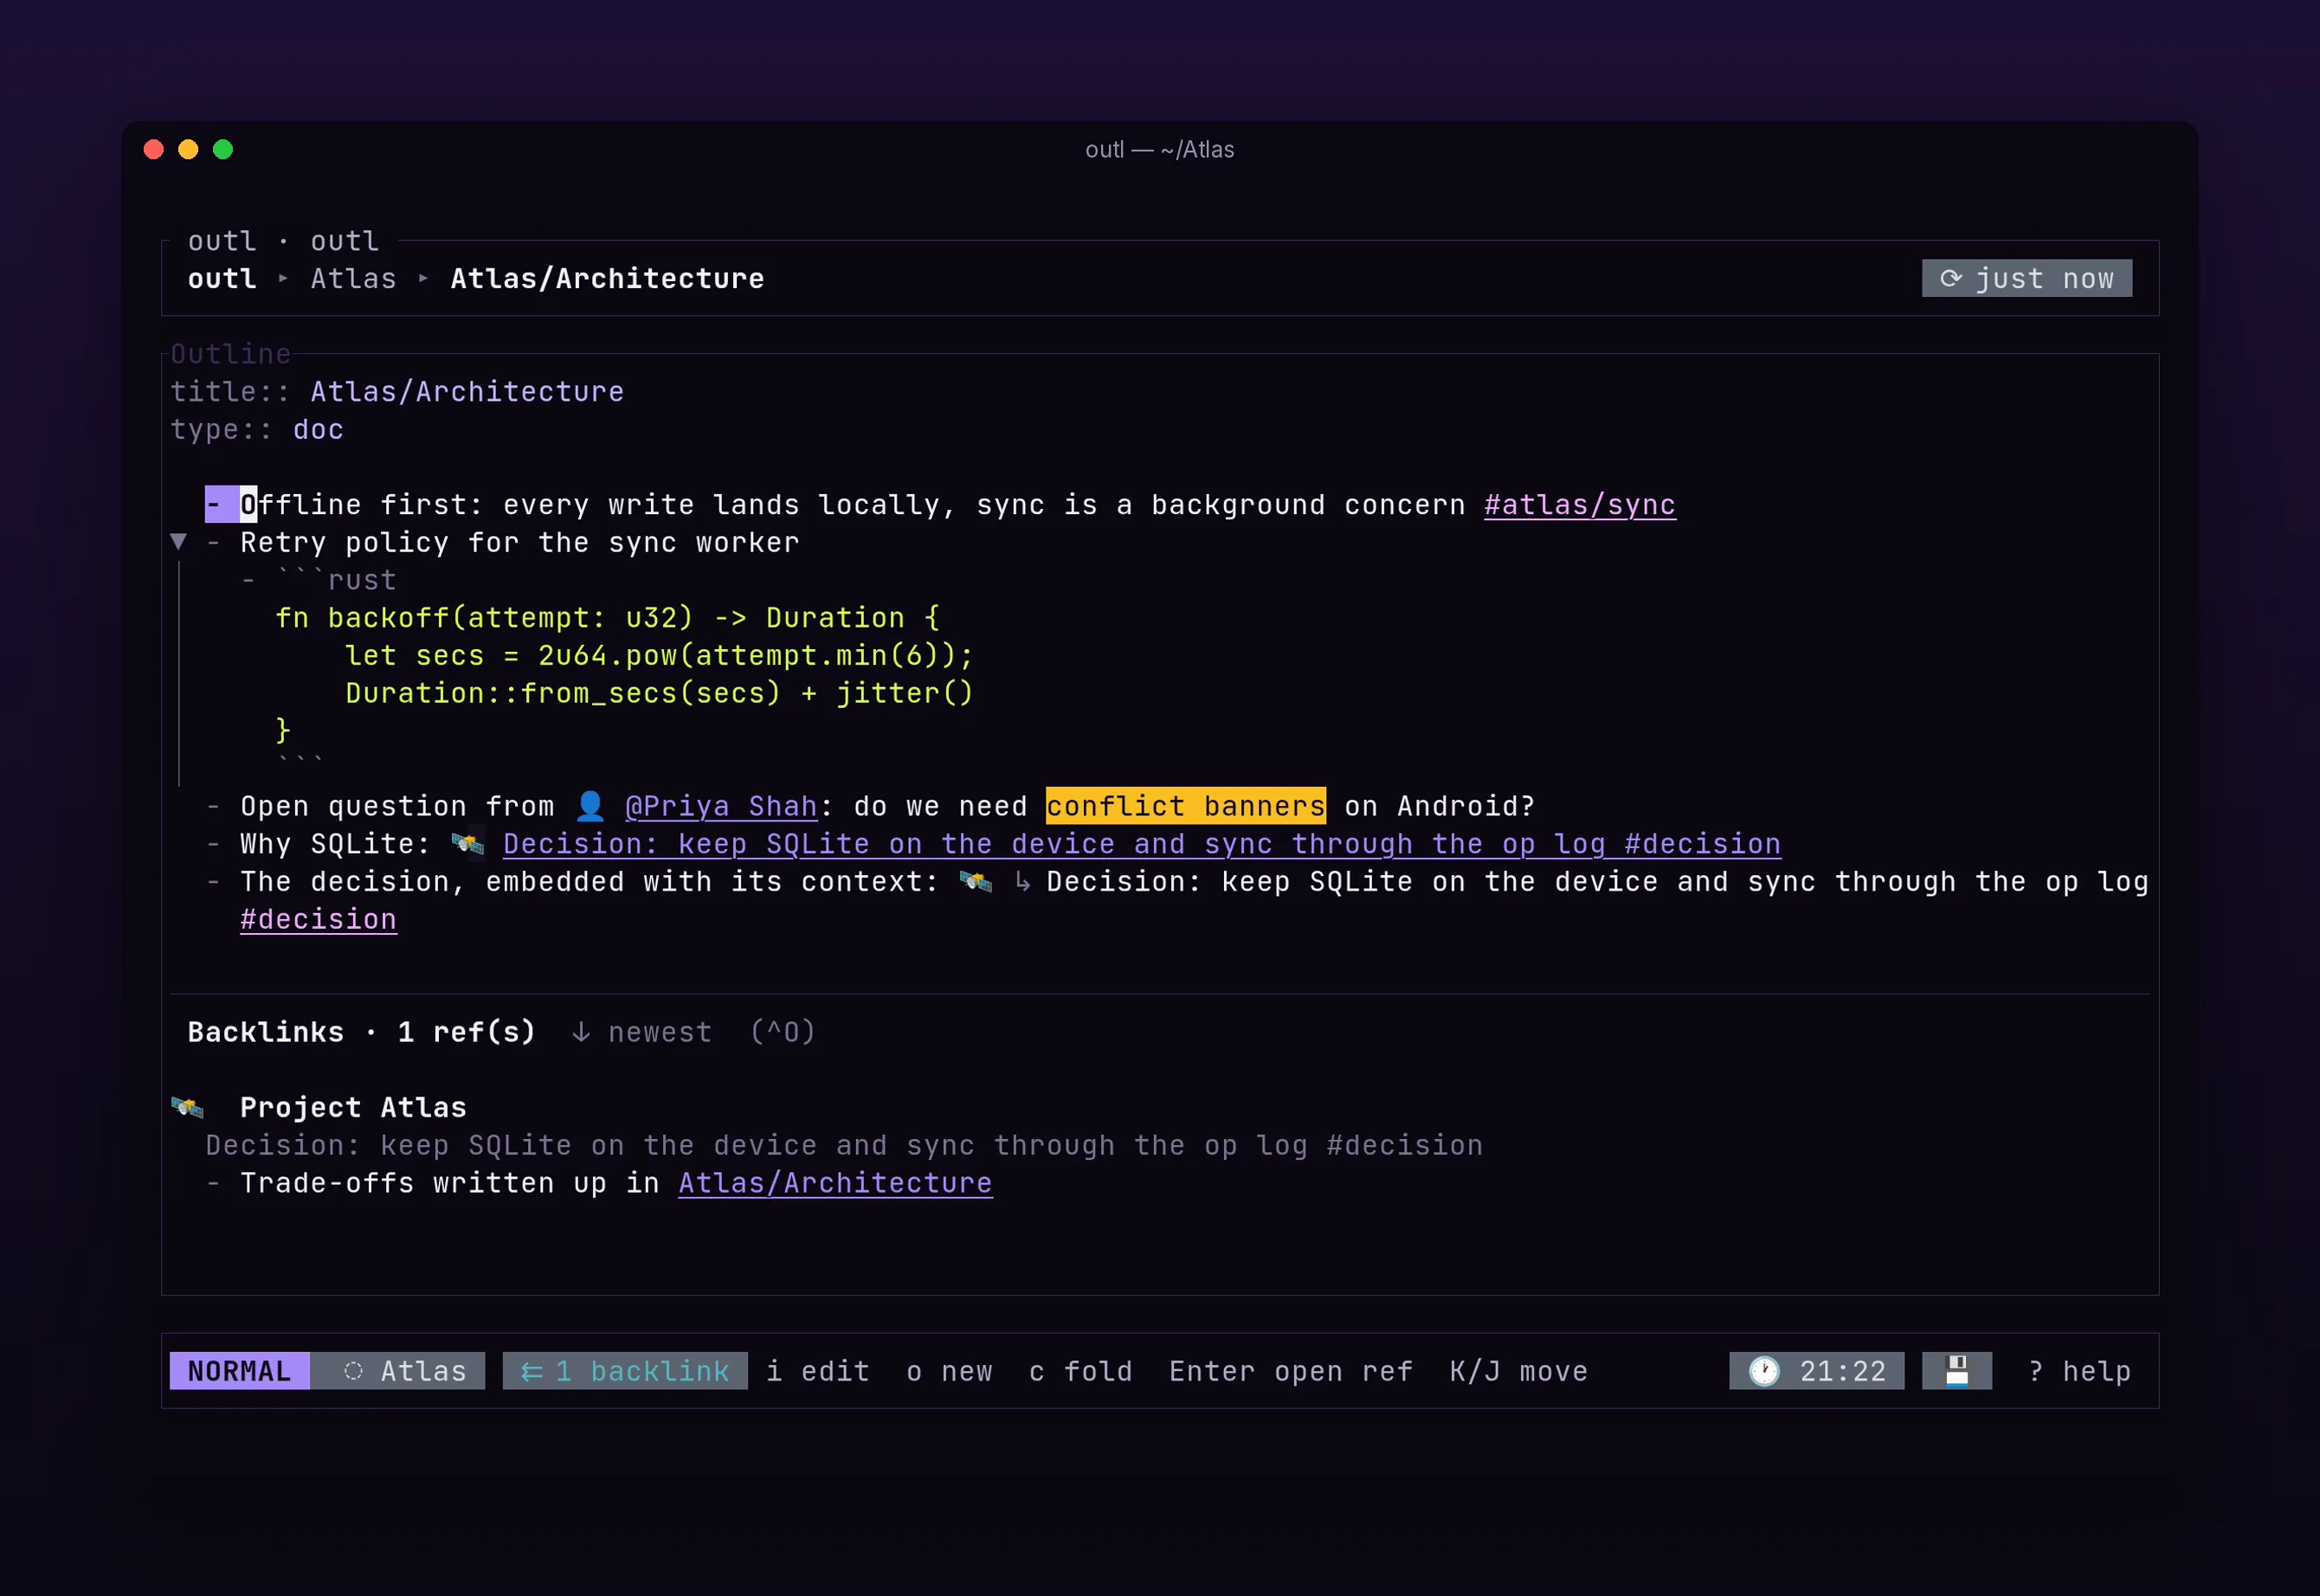
Task: Click satellite icon next to Project Atlas
Action: pyautogui.click(x=187, y=1107)
